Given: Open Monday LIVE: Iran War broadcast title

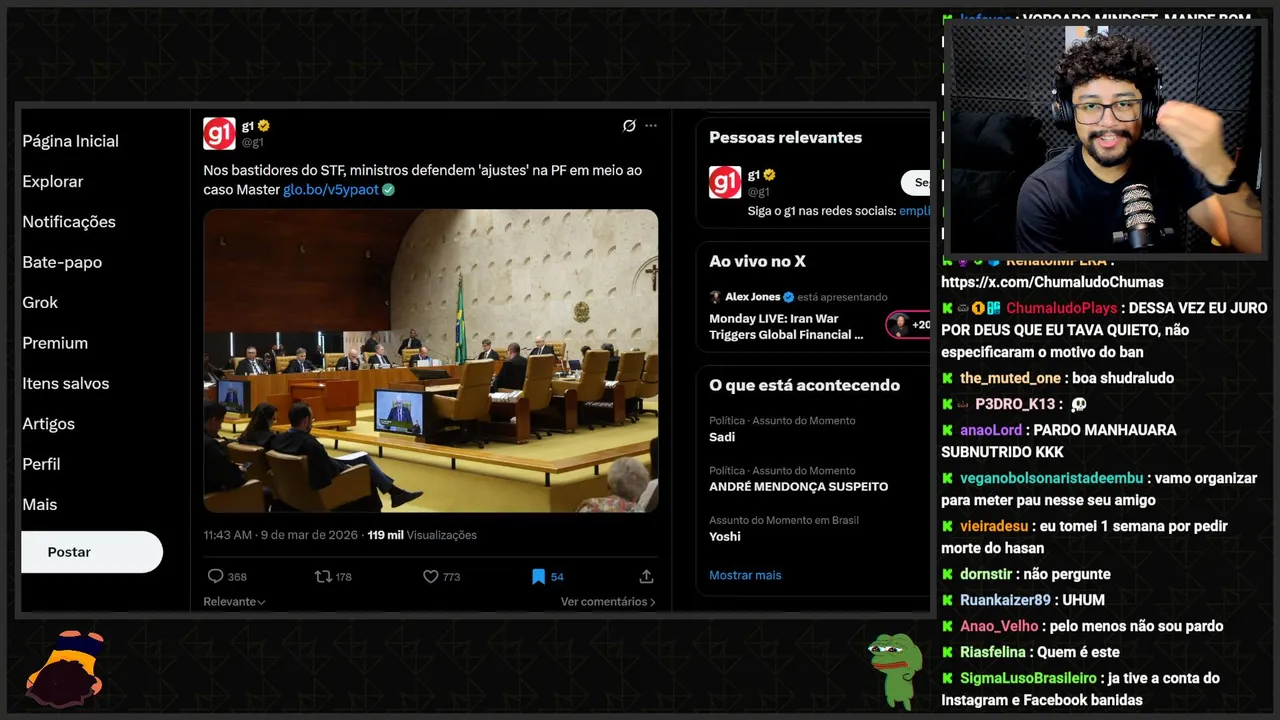Looking at the screenshot, I should click(786, 326).
